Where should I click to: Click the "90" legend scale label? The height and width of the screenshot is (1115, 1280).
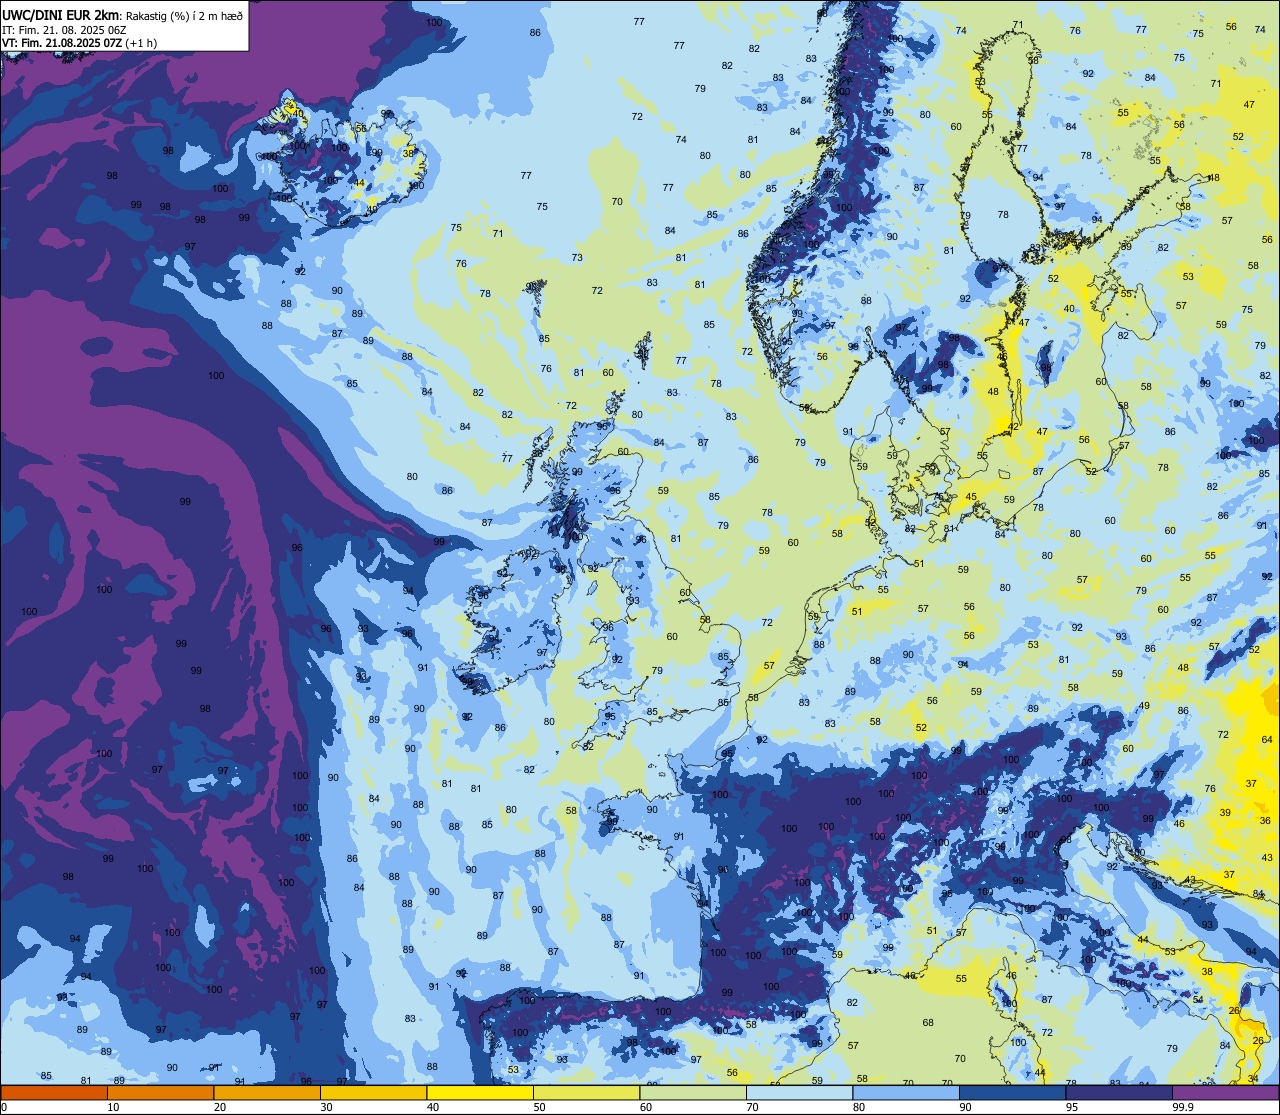click(x=965, y=1107)
